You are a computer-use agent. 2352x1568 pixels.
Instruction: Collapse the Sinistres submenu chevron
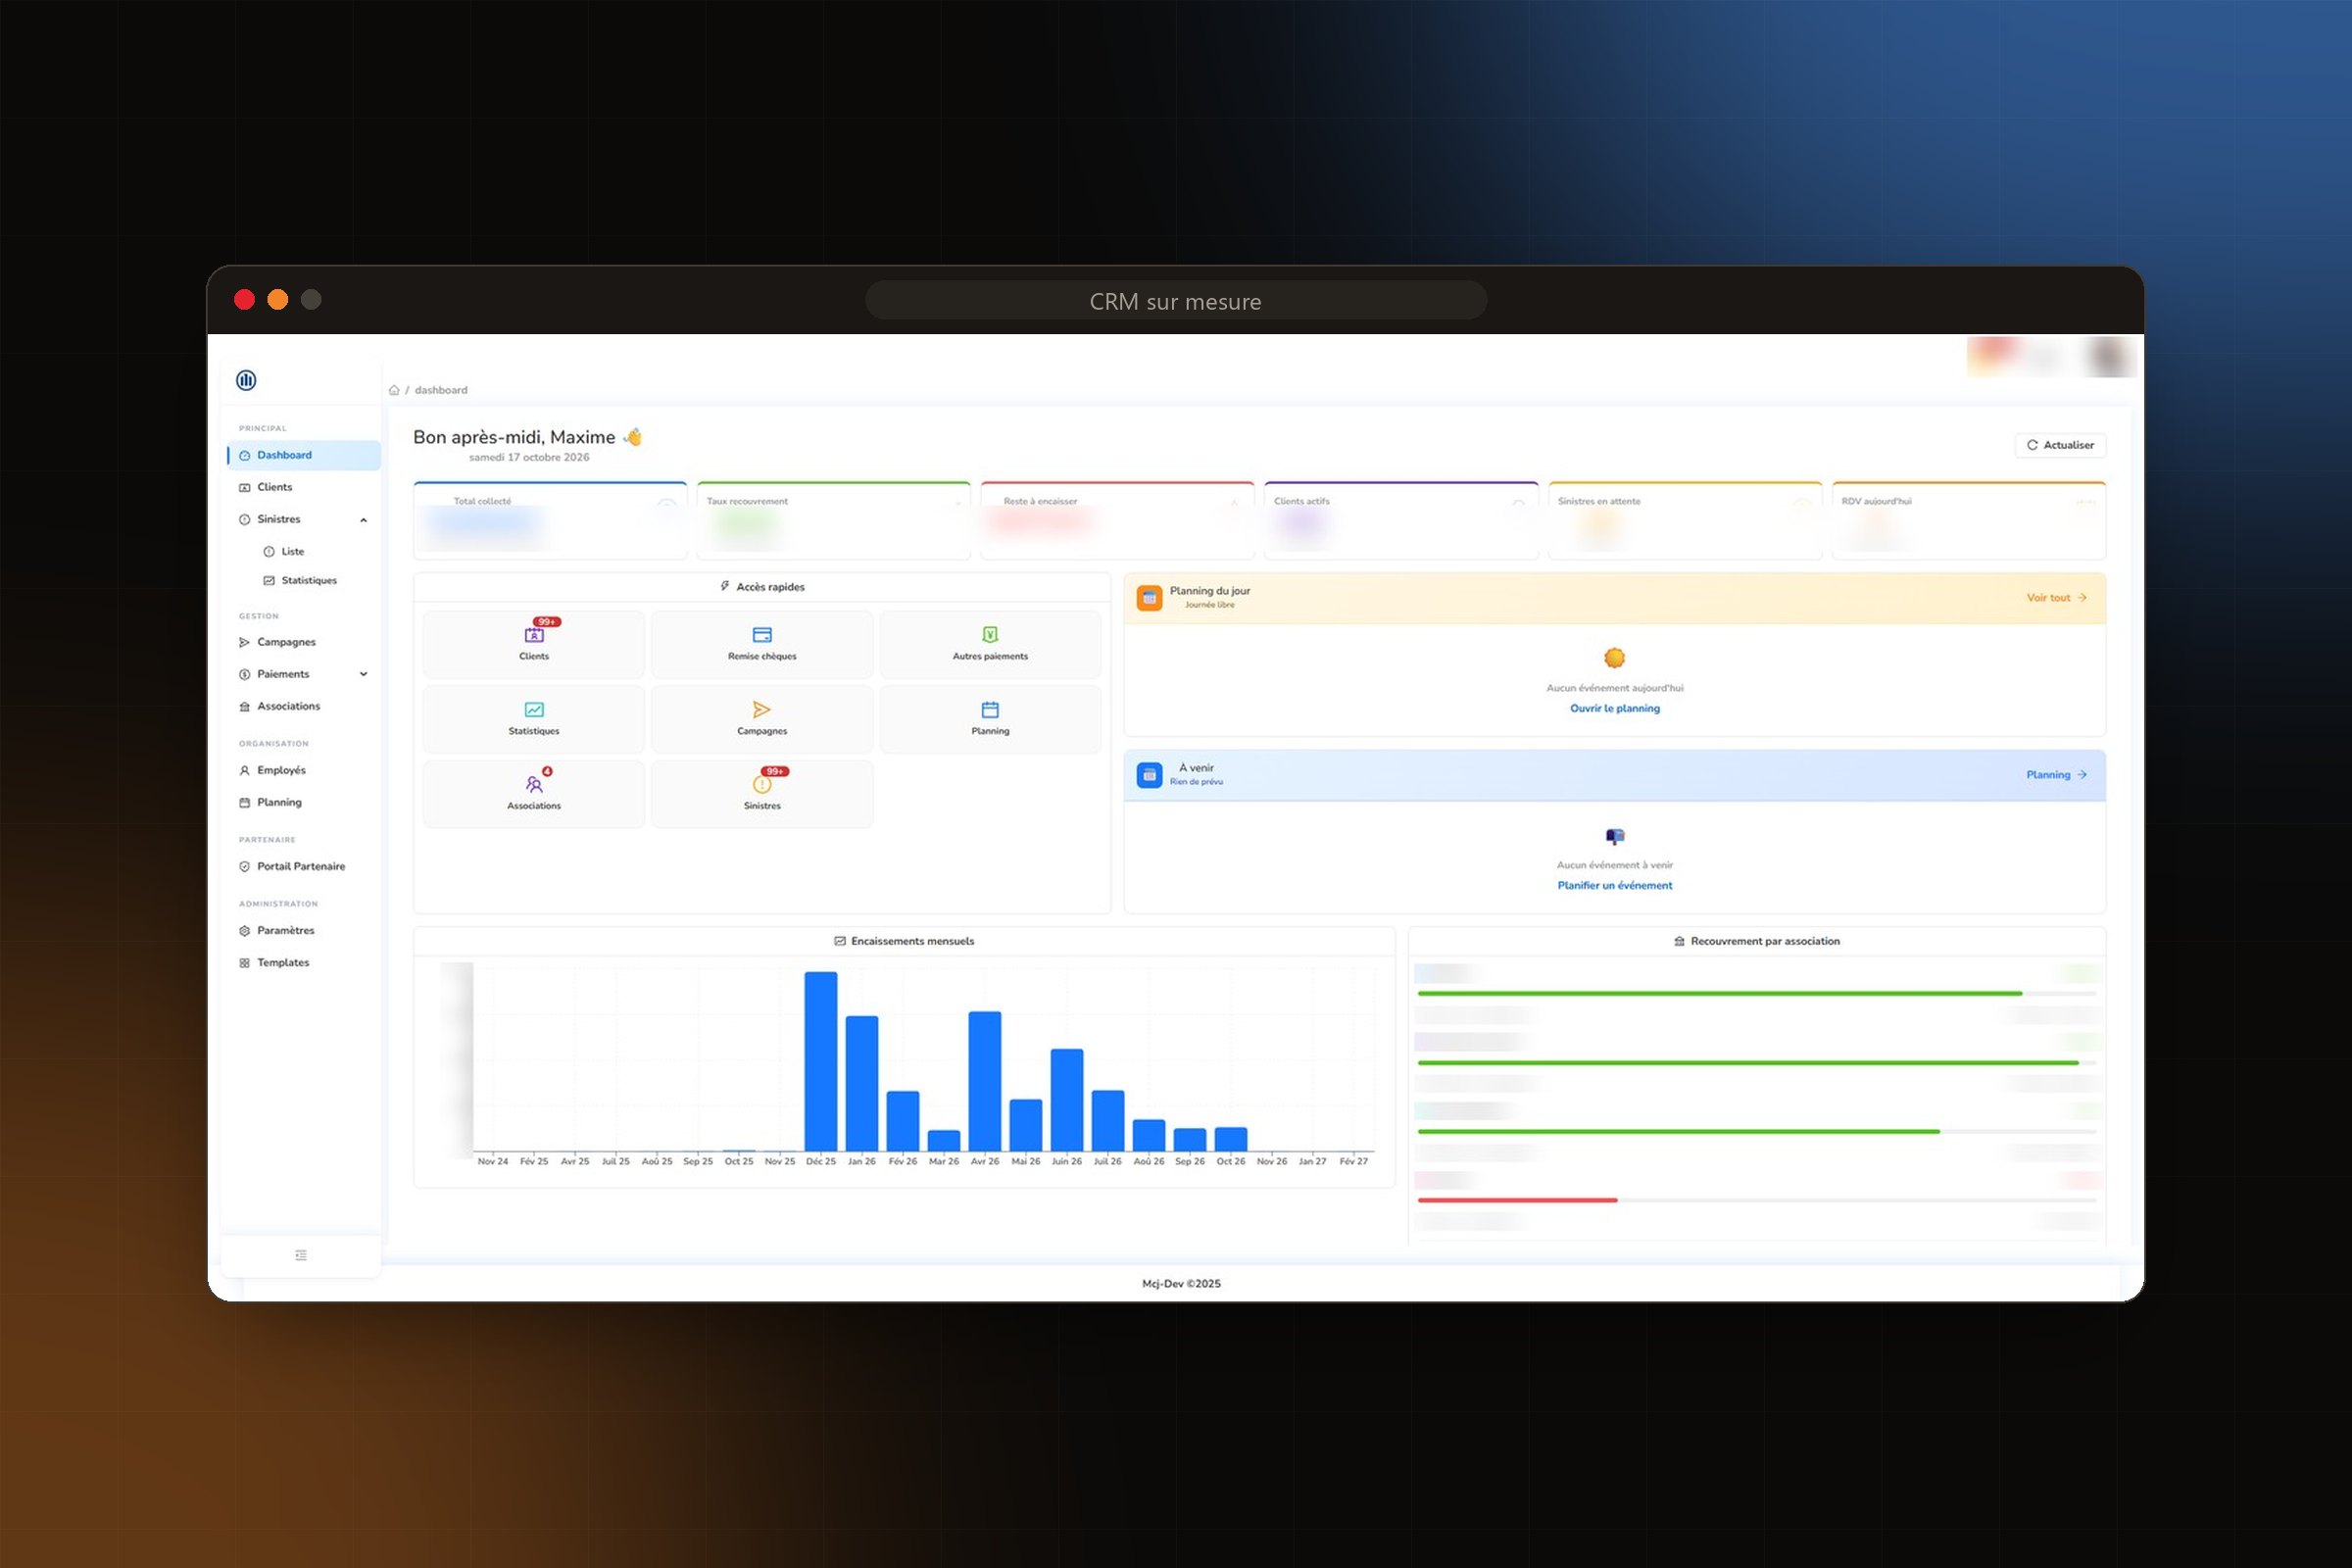363,520
